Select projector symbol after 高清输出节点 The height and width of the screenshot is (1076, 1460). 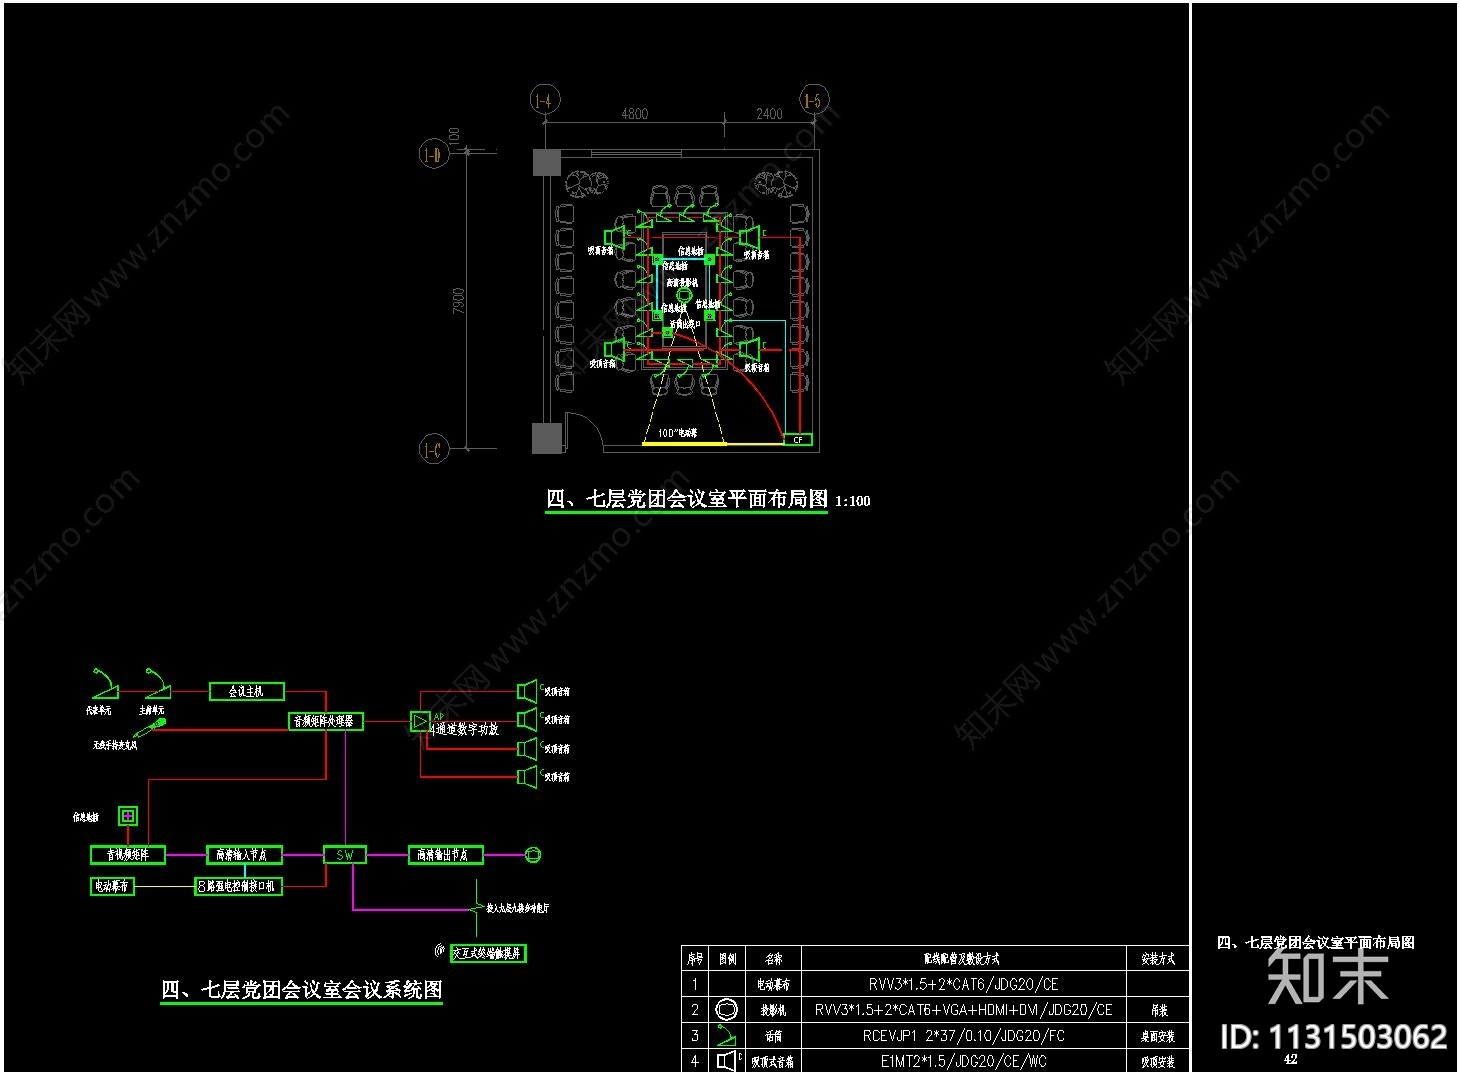coord(533,855)
